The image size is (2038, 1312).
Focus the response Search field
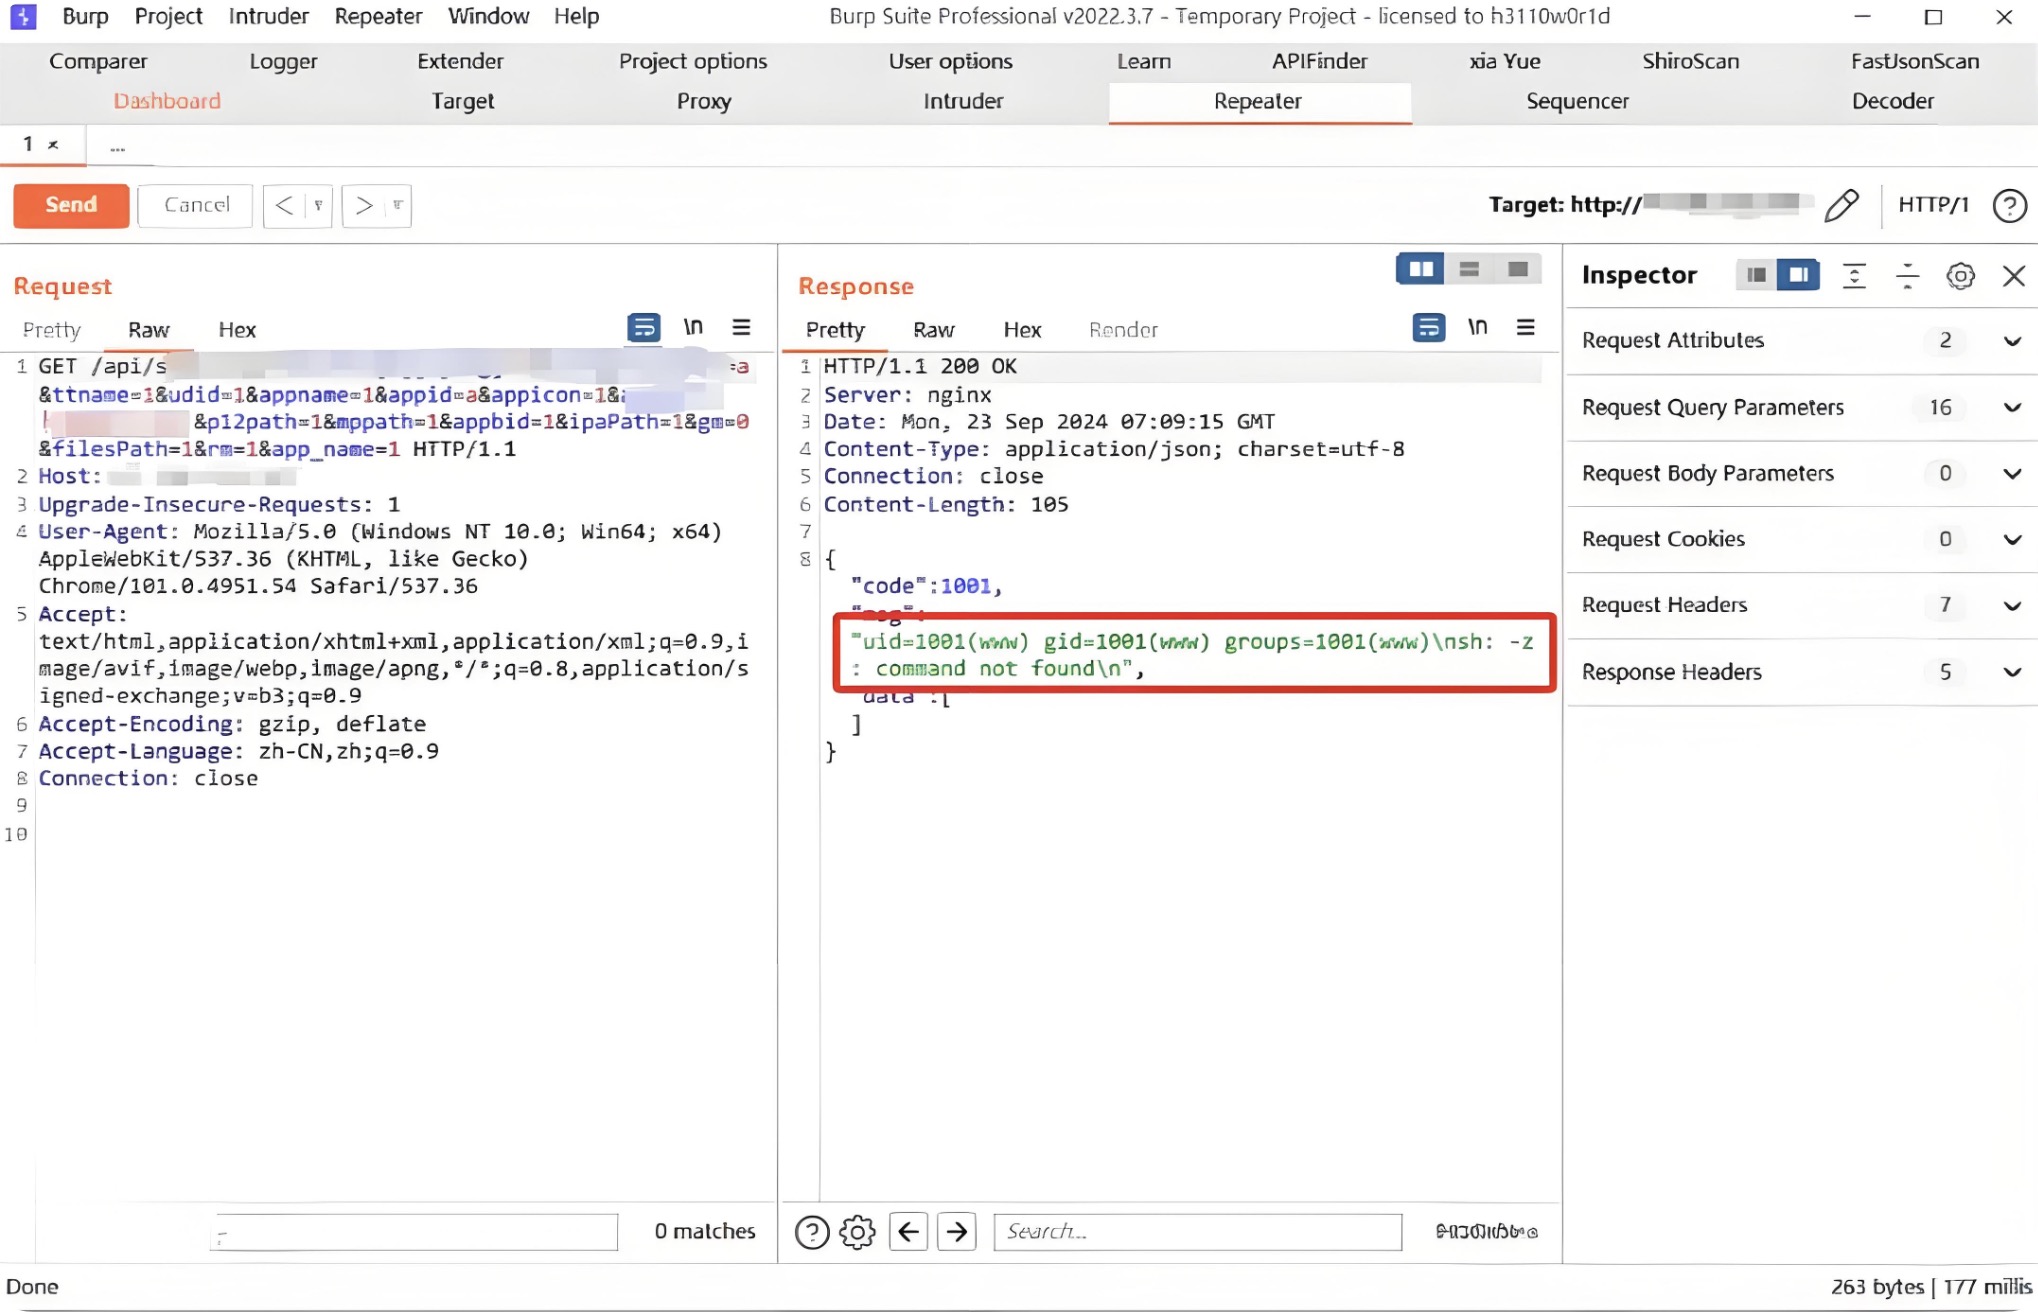pyautogui.click(x=1197, y=1232)
